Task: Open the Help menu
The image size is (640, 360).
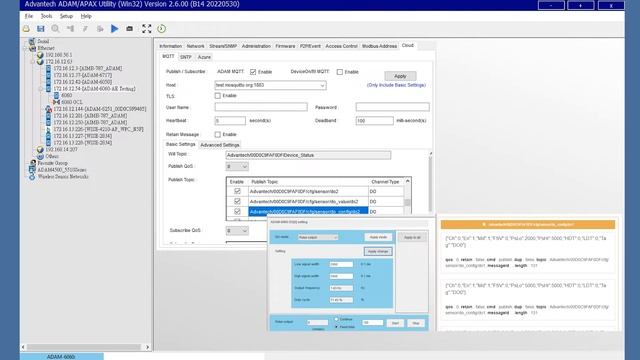Action: (86, 16)
